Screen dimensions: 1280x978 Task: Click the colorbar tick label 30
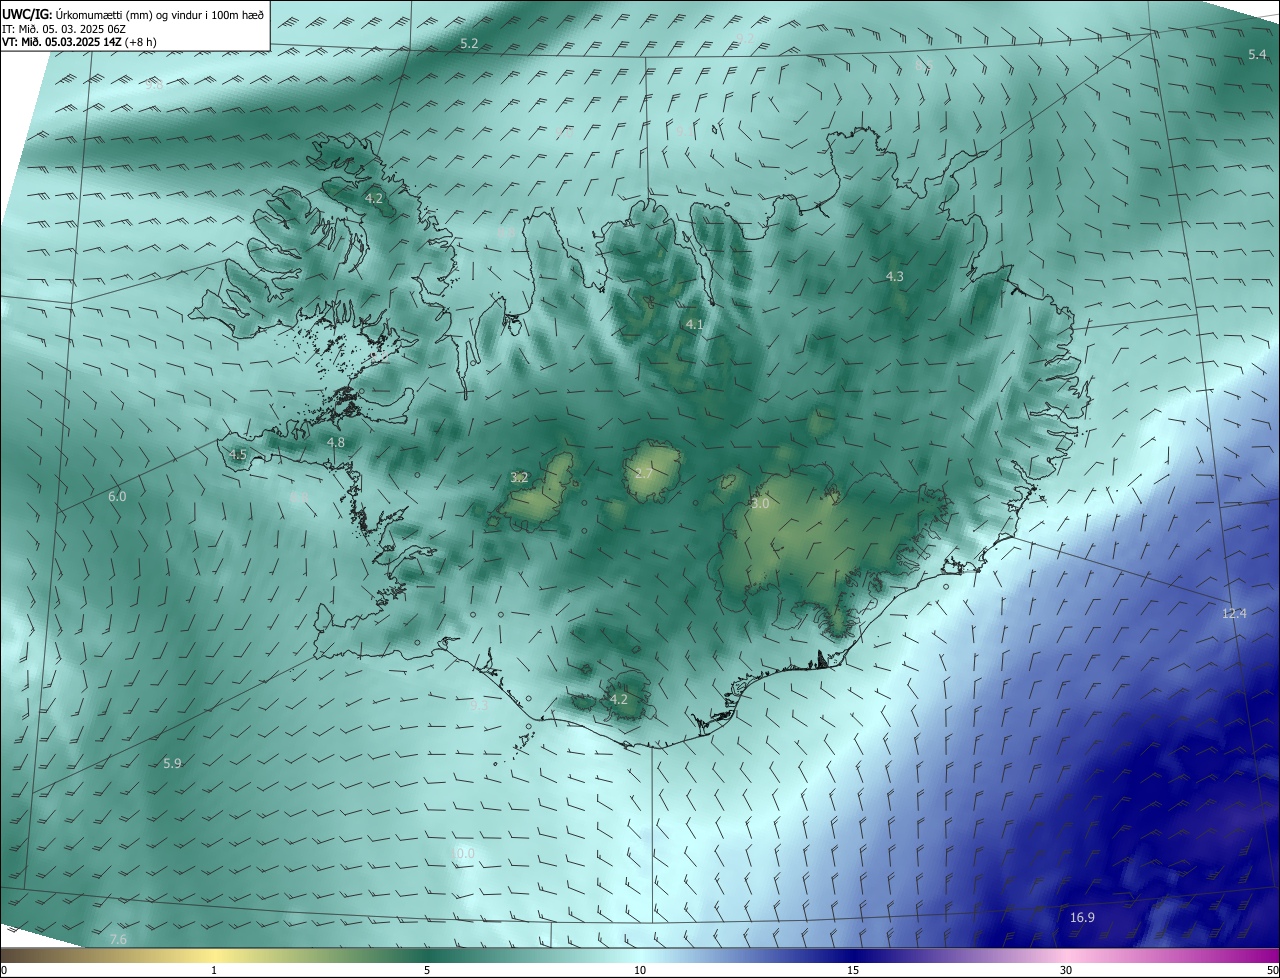pos(1066,970)
